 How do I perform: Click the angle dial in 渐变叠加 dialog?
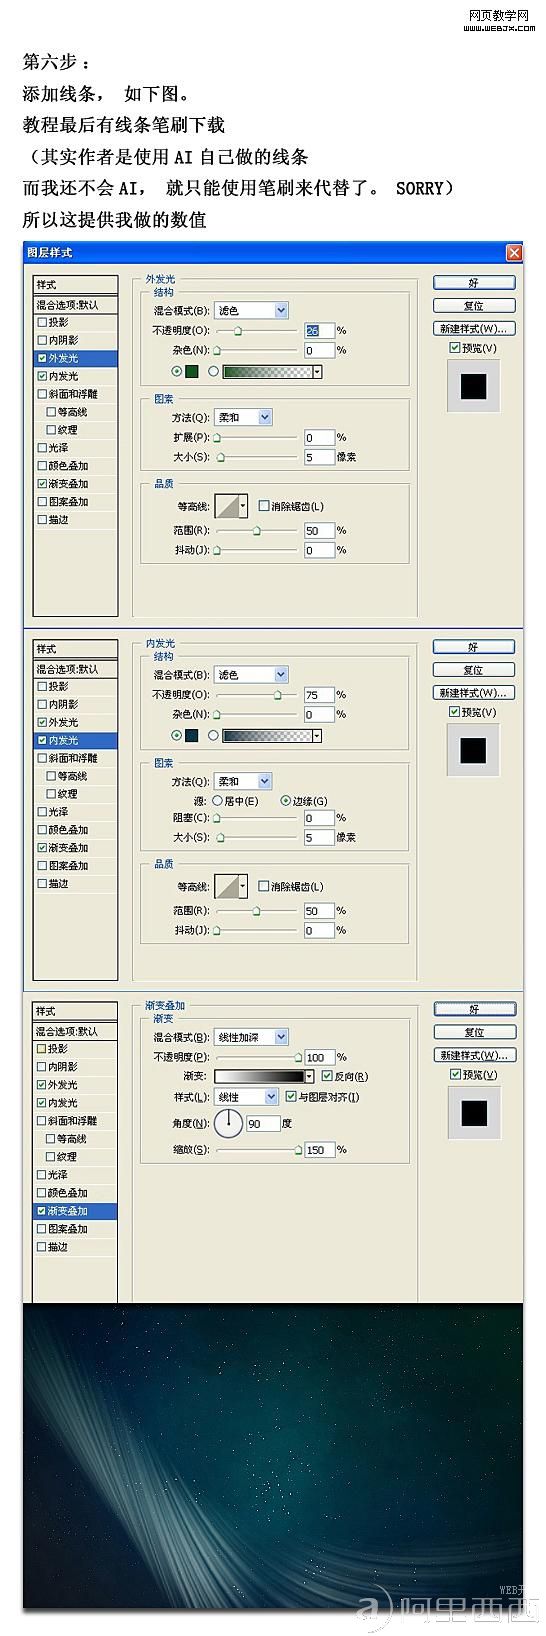point(228,1123)
